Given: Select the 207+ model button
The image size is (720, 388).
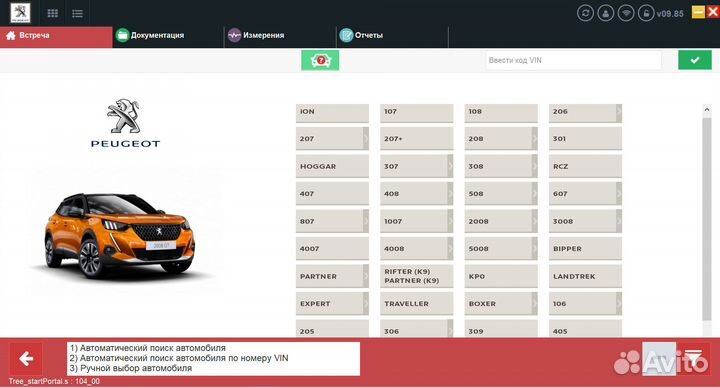Looking at the screenshot, I should point(416,139).
